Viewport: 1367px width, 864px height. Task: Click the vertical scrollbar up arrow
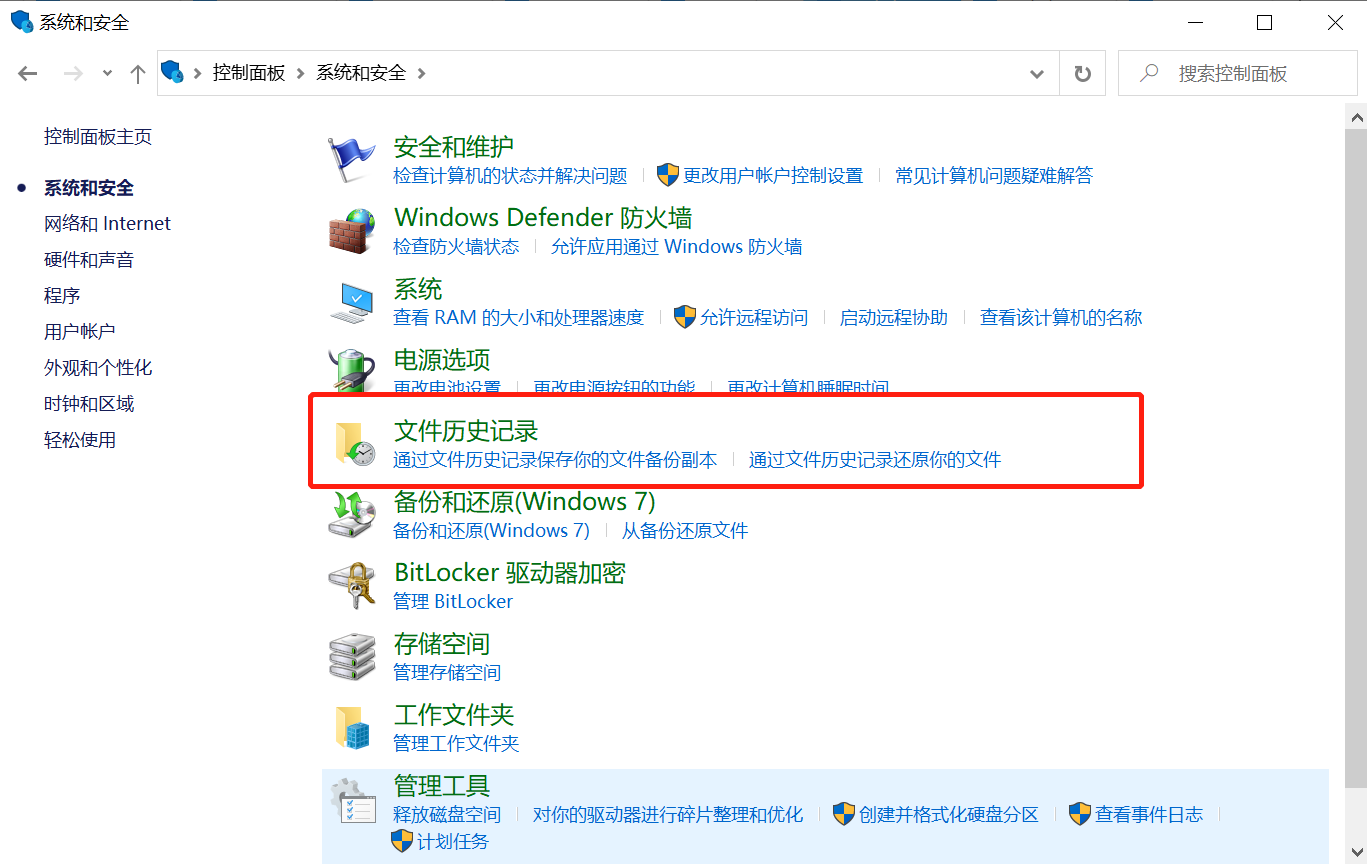pyautogui.click(x=1357, y=118)
